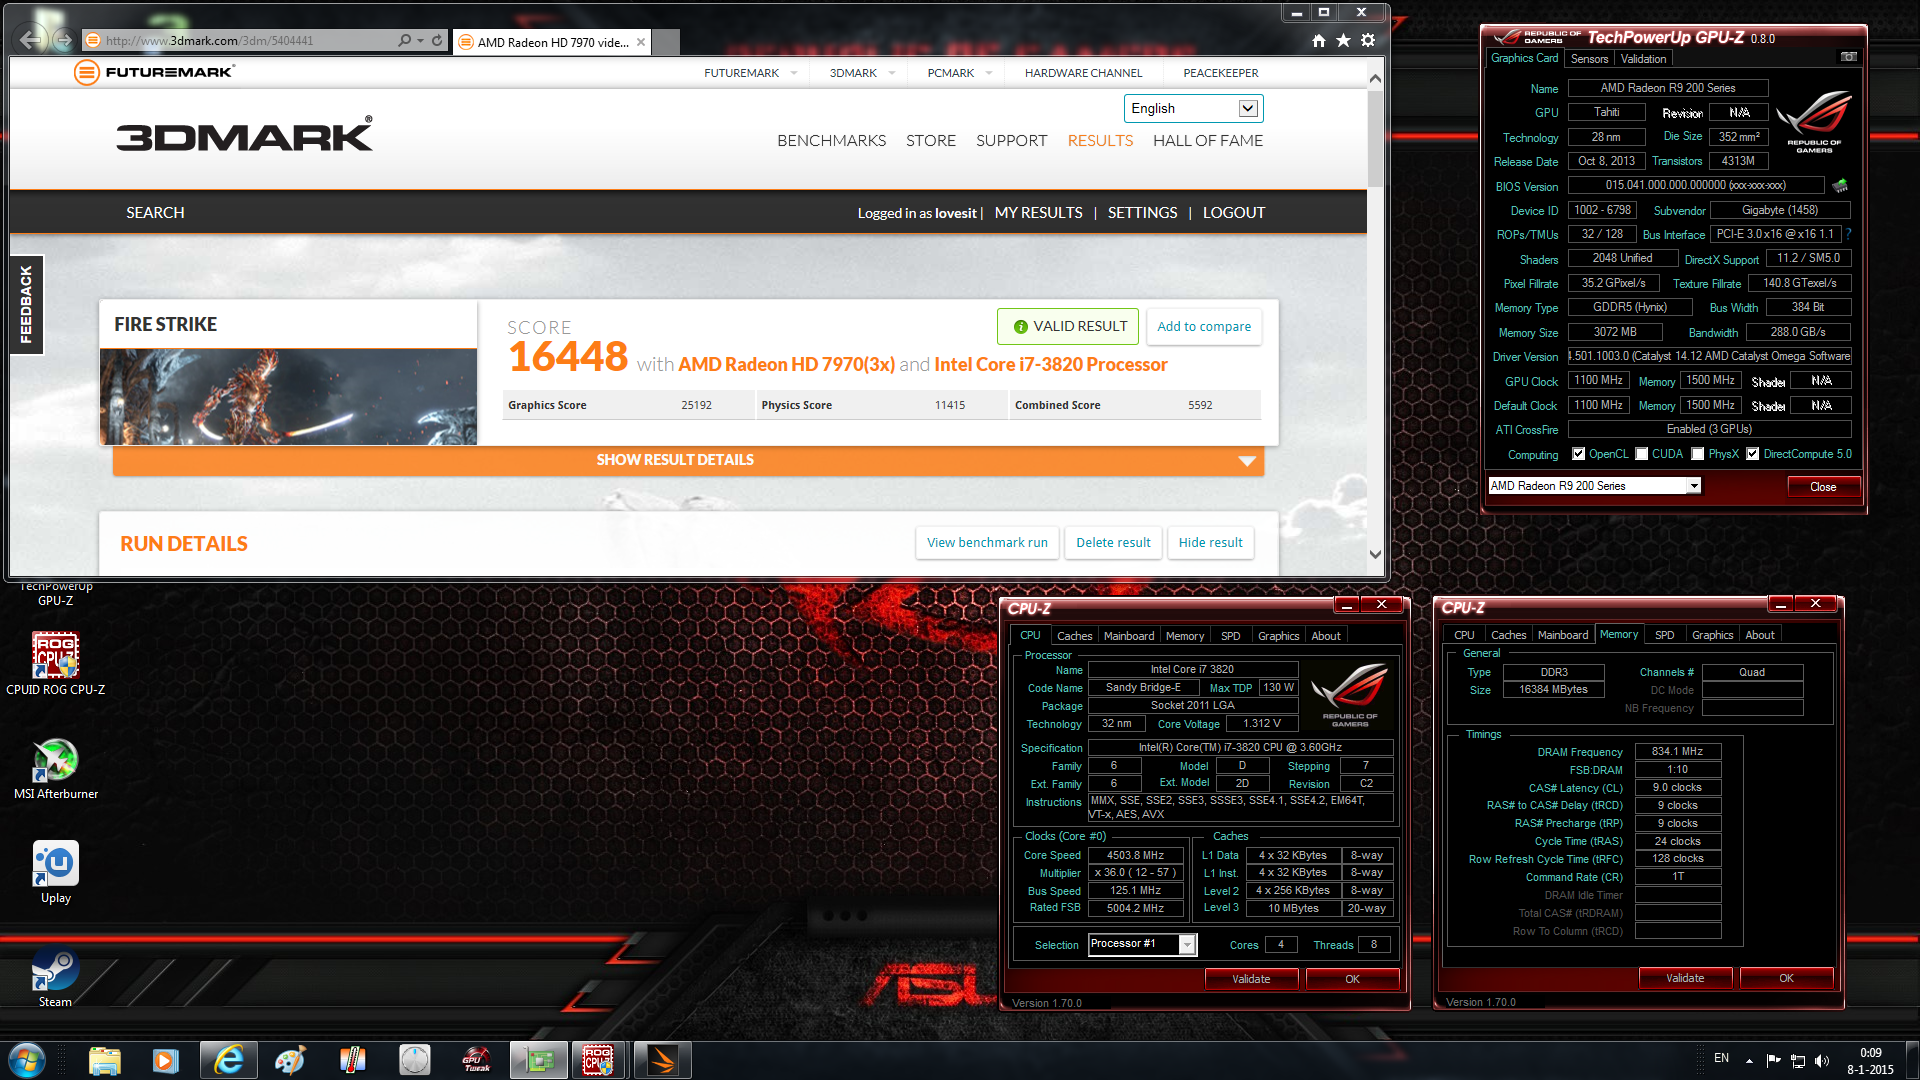Open Mainboard tab in left CPU-Z window
This screenshot has width=1920, height=1080.
(1128, 636)
